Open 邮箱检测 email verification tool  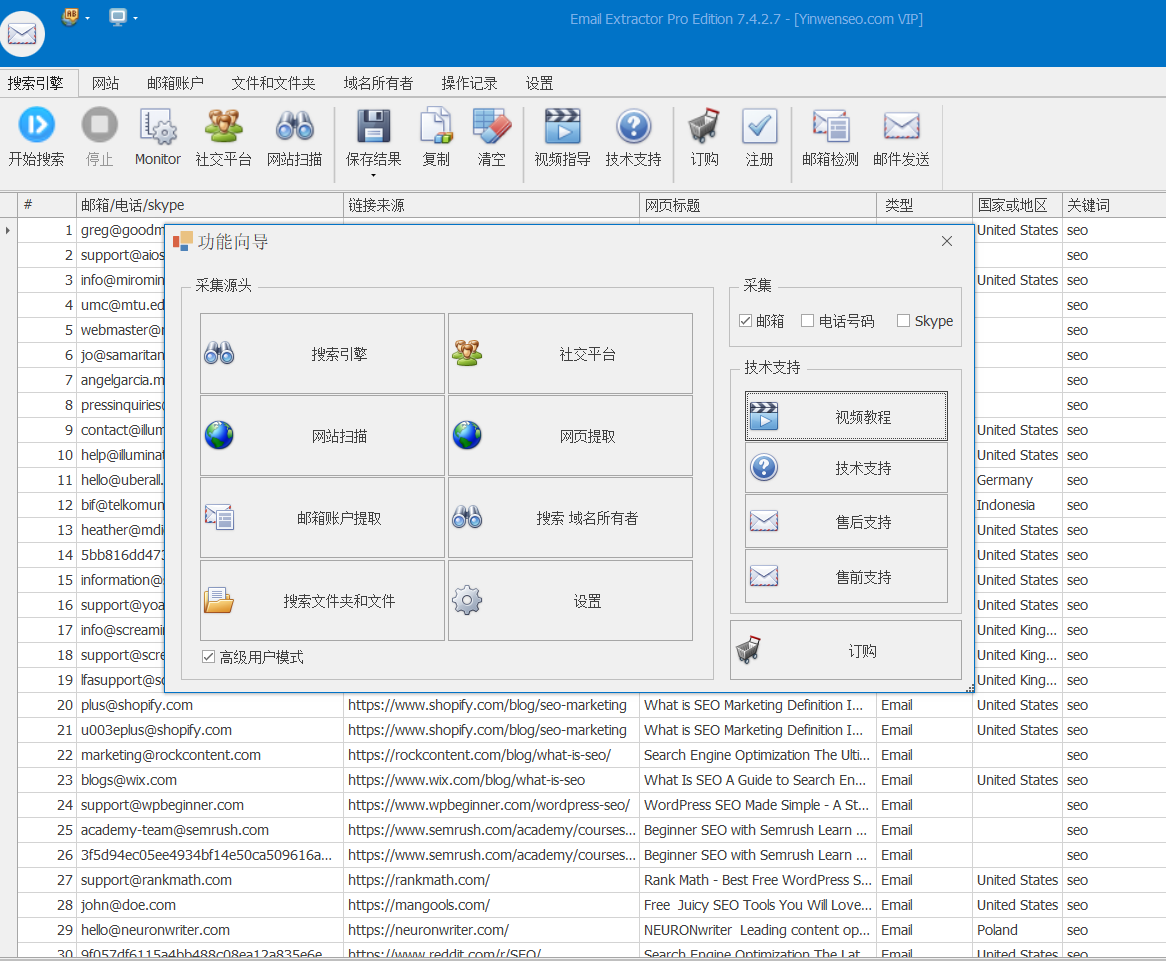coord(830,137)
